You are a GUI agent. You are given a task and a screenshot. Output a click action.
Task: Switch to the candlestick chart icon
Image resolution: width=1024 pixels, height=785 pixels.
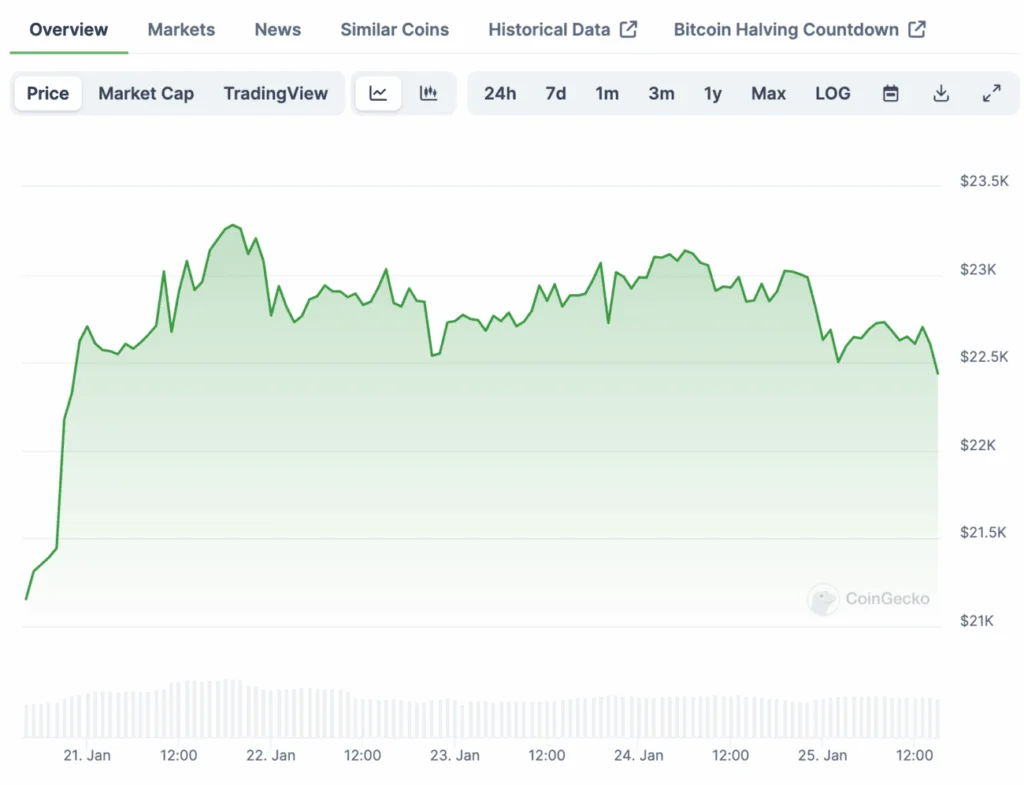(x=430, y=93)
